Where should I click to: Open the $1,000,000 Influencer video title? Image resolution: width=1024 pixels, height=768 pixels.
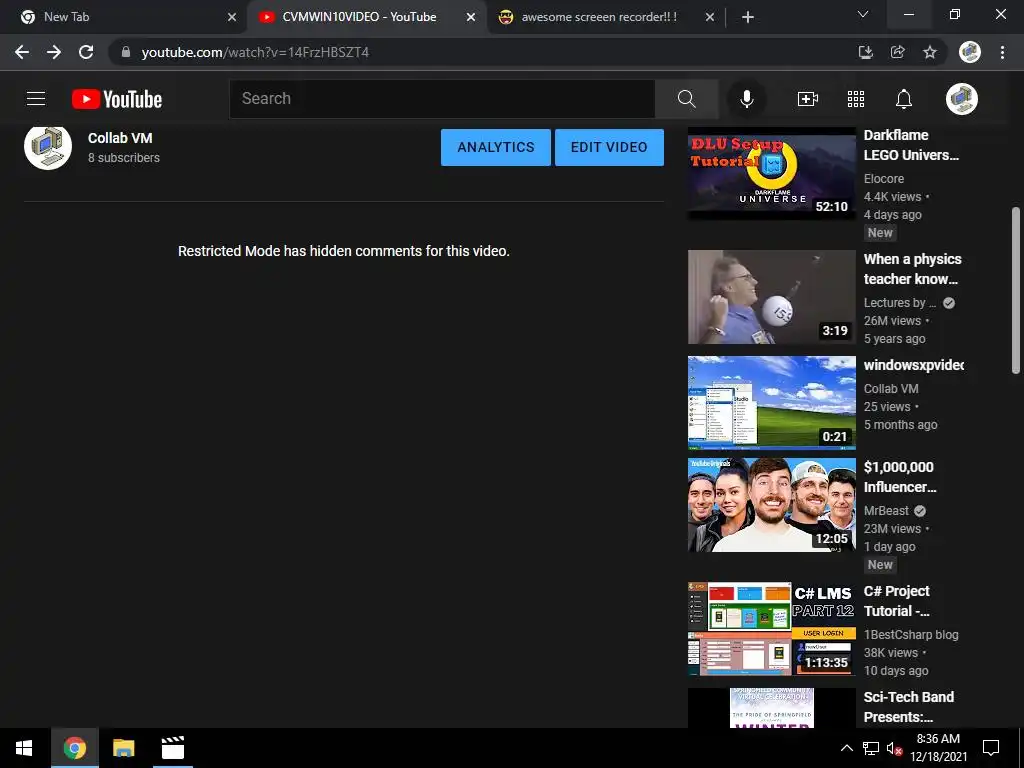900,477
